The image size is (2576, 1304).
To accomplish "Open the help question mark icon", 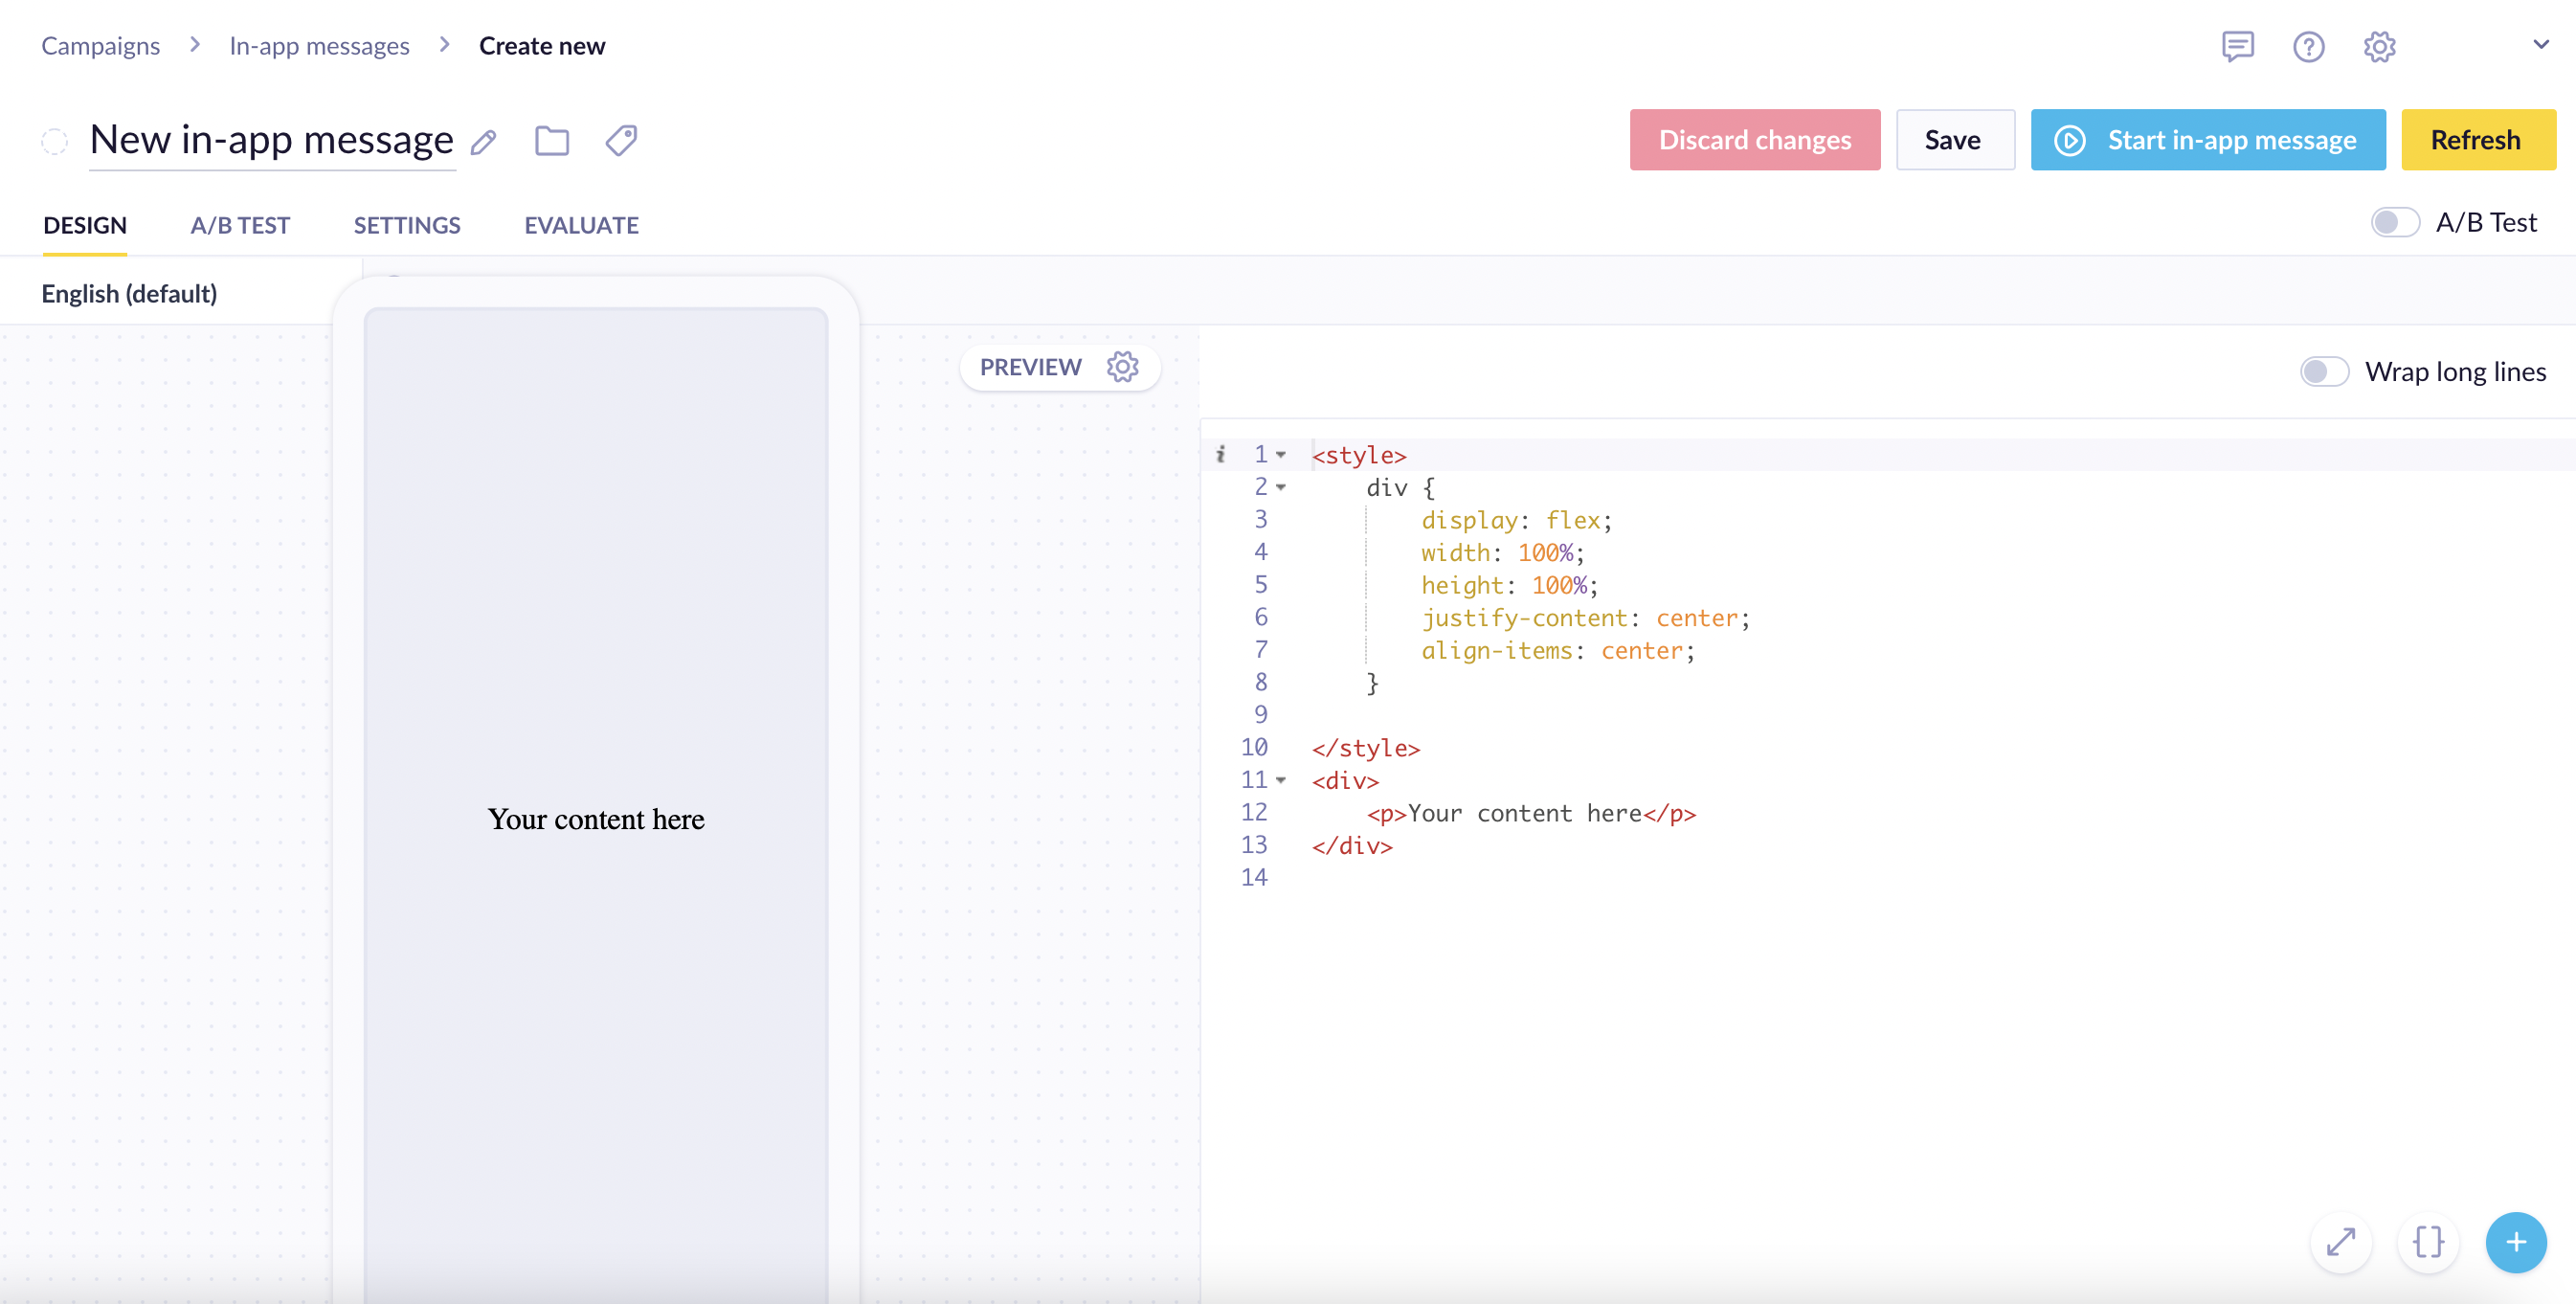I will pos(2308,46).
